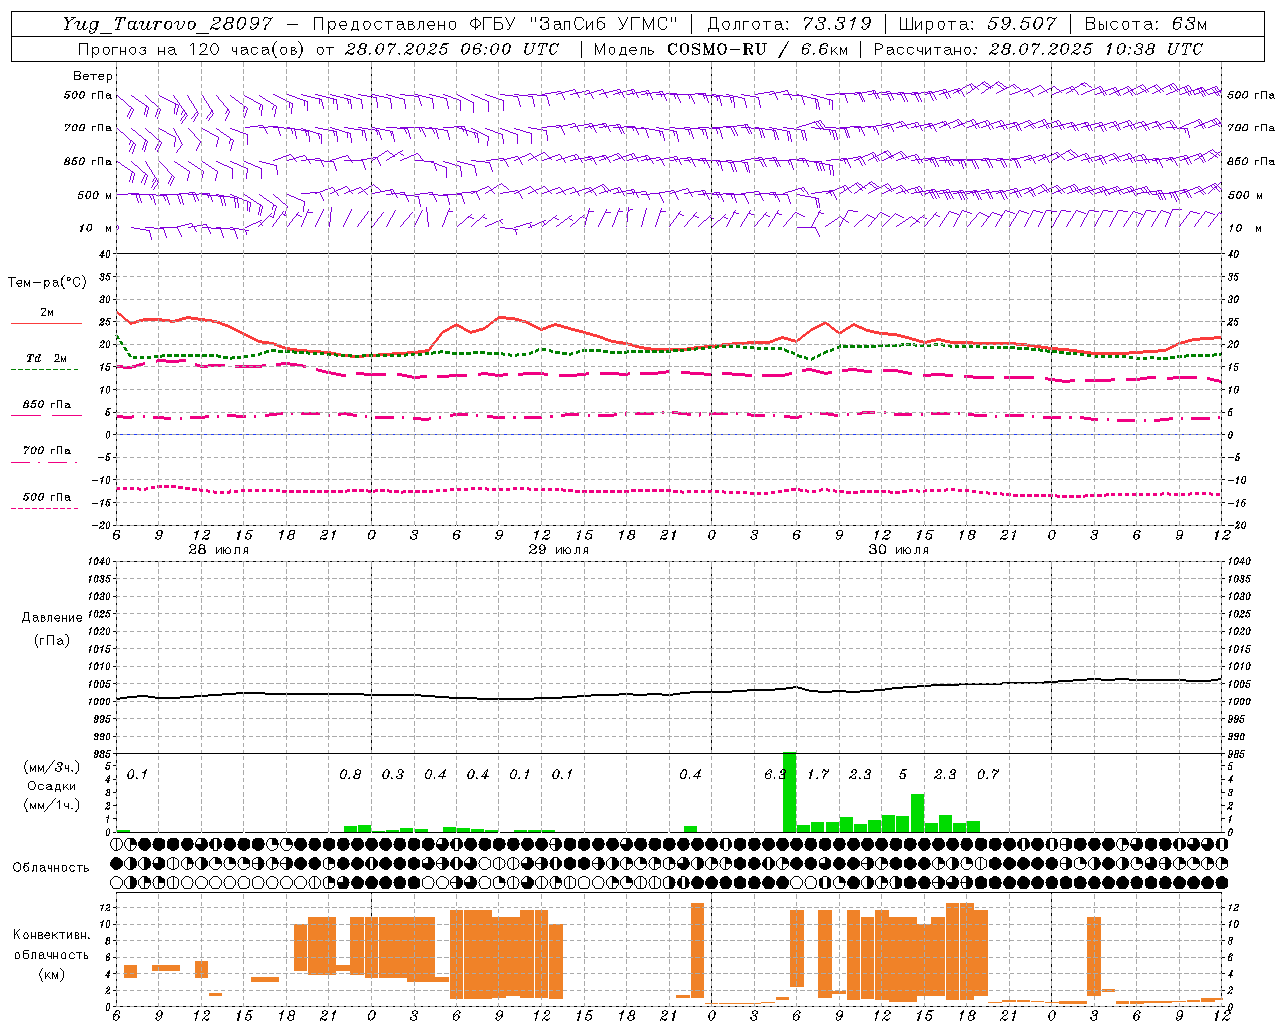This screenshot has width=1280, height=1024.
Task: Select the Давление pressure panel label
Action: point(52,618)
